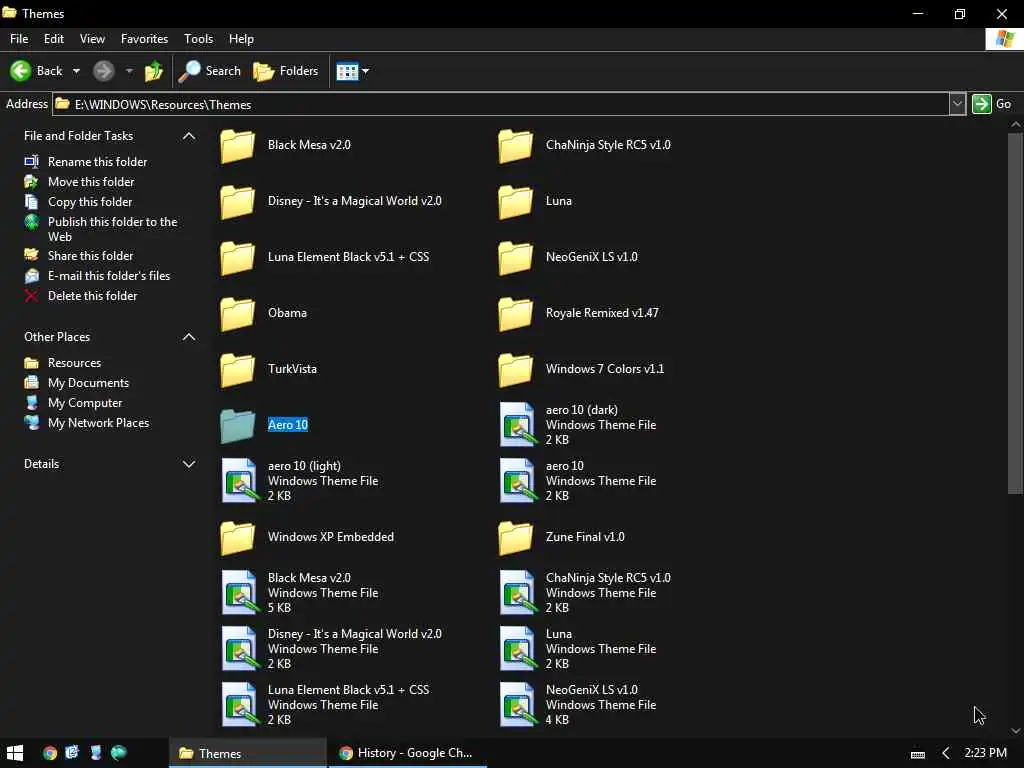Toggle the Folders tree pane
Image resolution: width=1024 pixels, height=768 pixels.
pyautogui.click(x=285, y=71)
